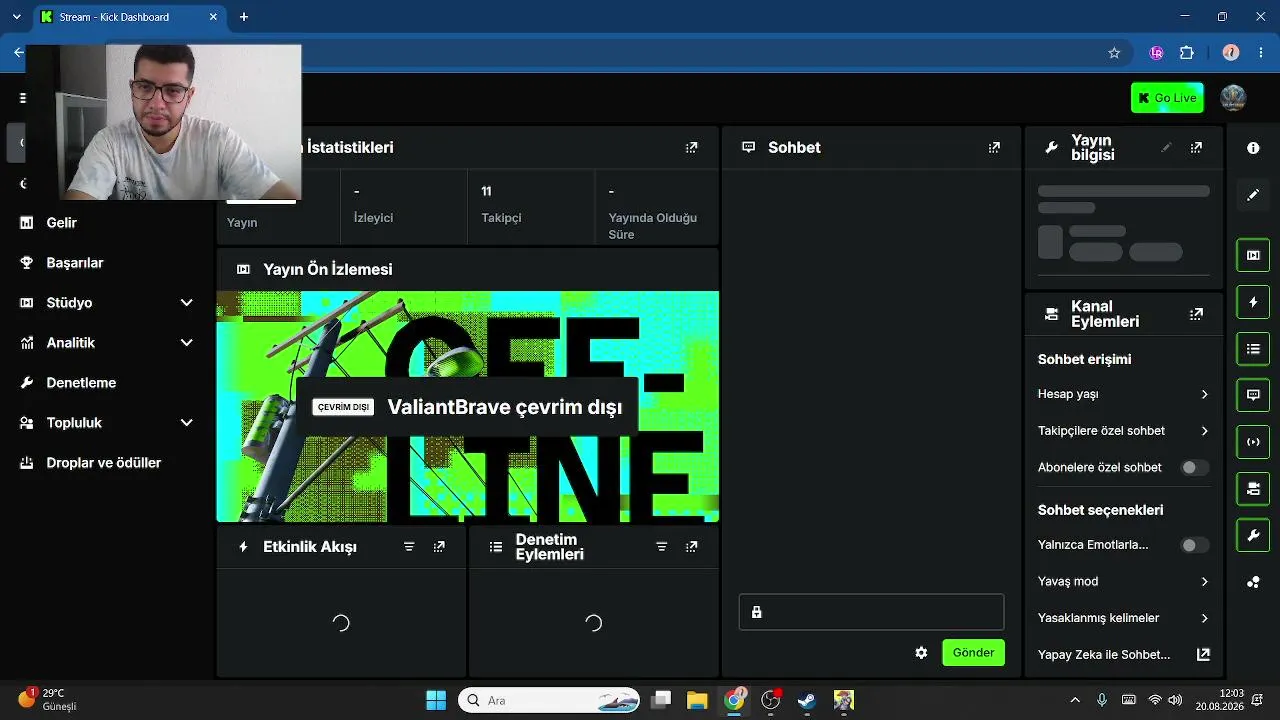Open Yasaklanmış kelimeler options chevron
The image size is (1280, 720).
[1204, 618]
